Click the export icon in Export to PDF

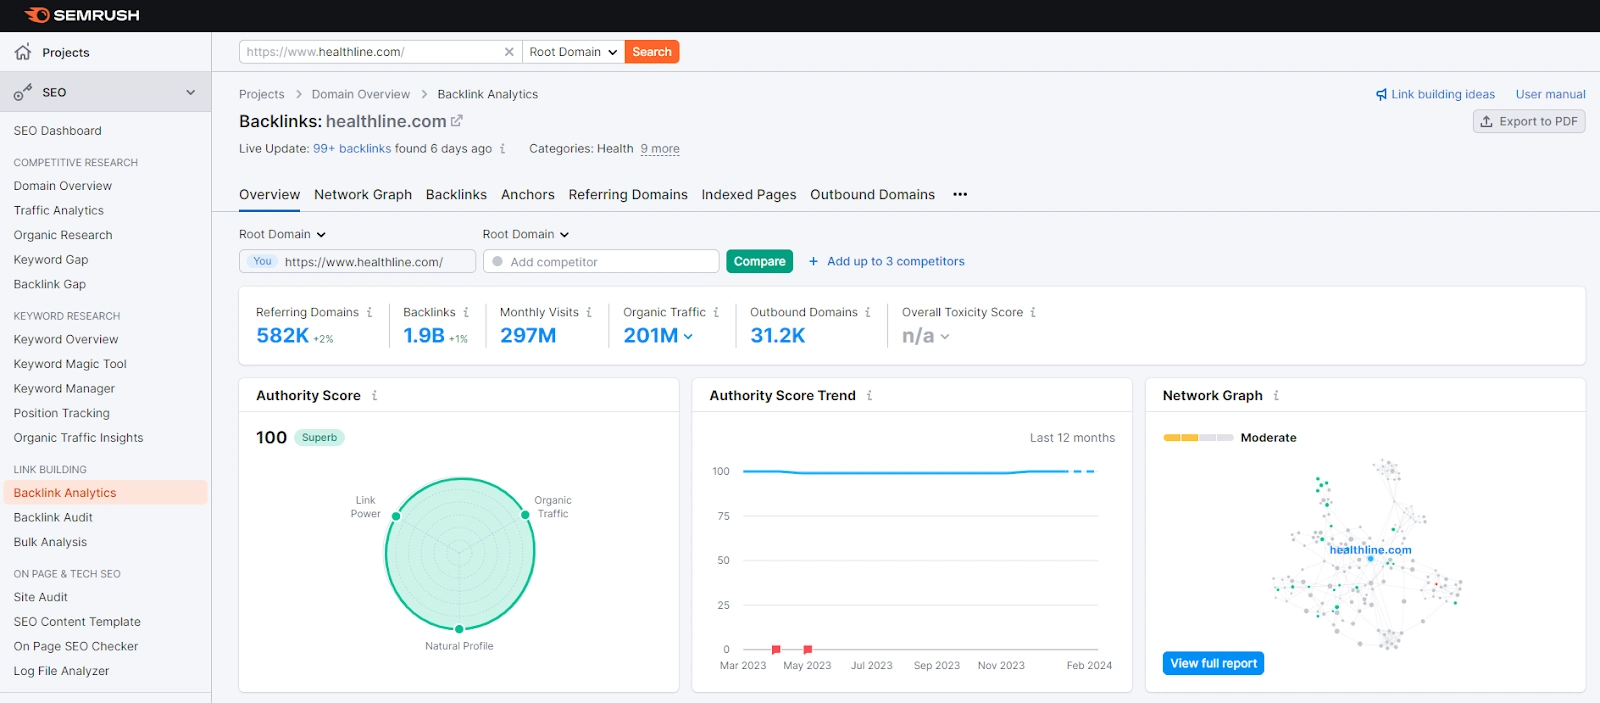pyautogui.click(x=1487, y=122)
